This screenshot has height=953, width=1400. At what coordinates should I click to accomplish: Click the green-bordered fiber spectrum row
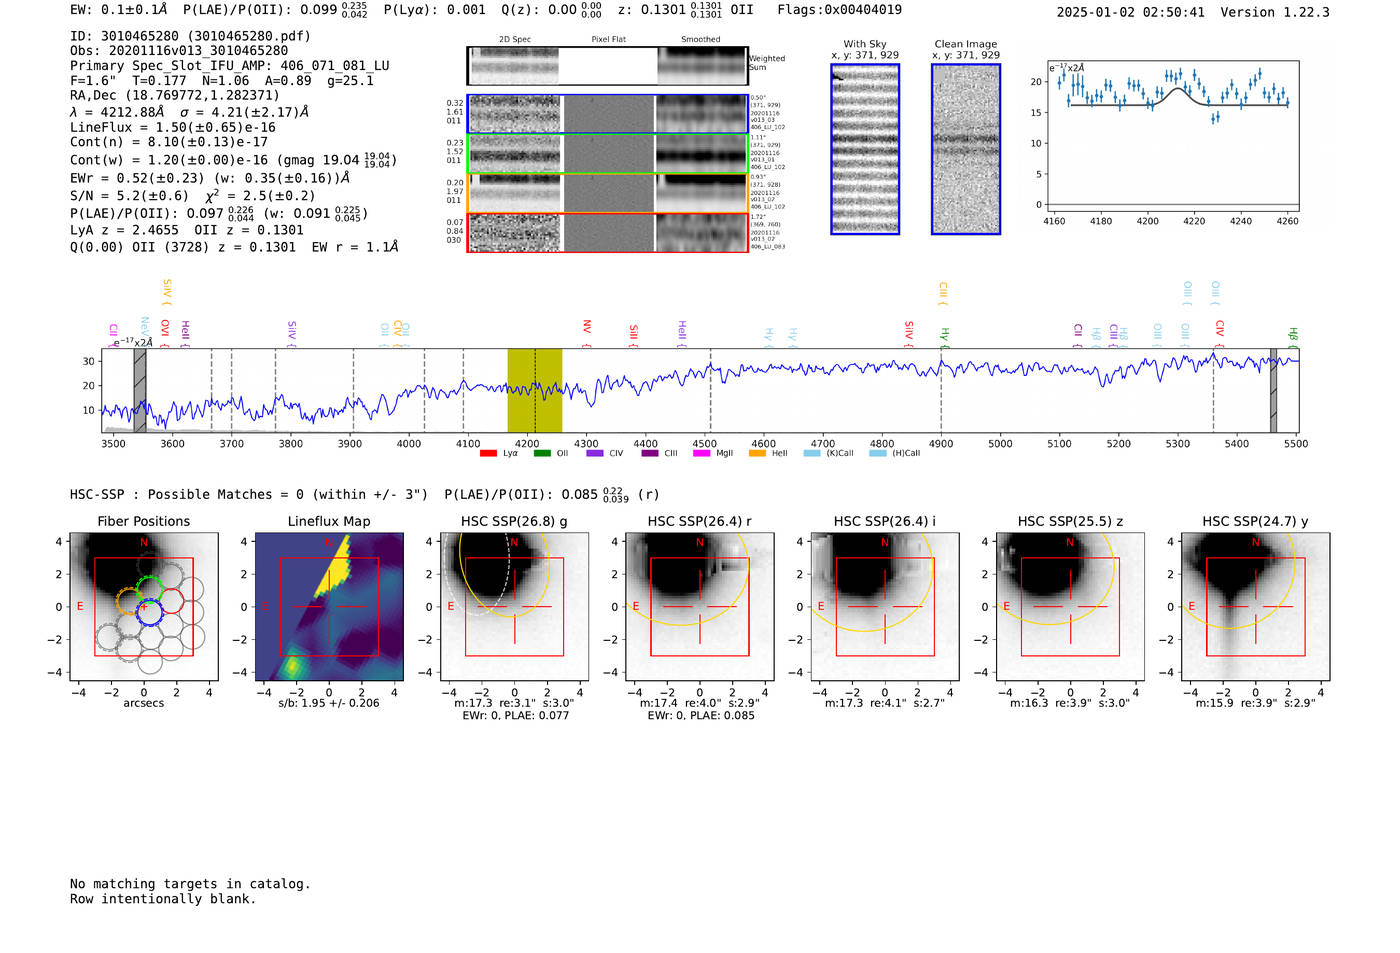[x=607, y=154]
